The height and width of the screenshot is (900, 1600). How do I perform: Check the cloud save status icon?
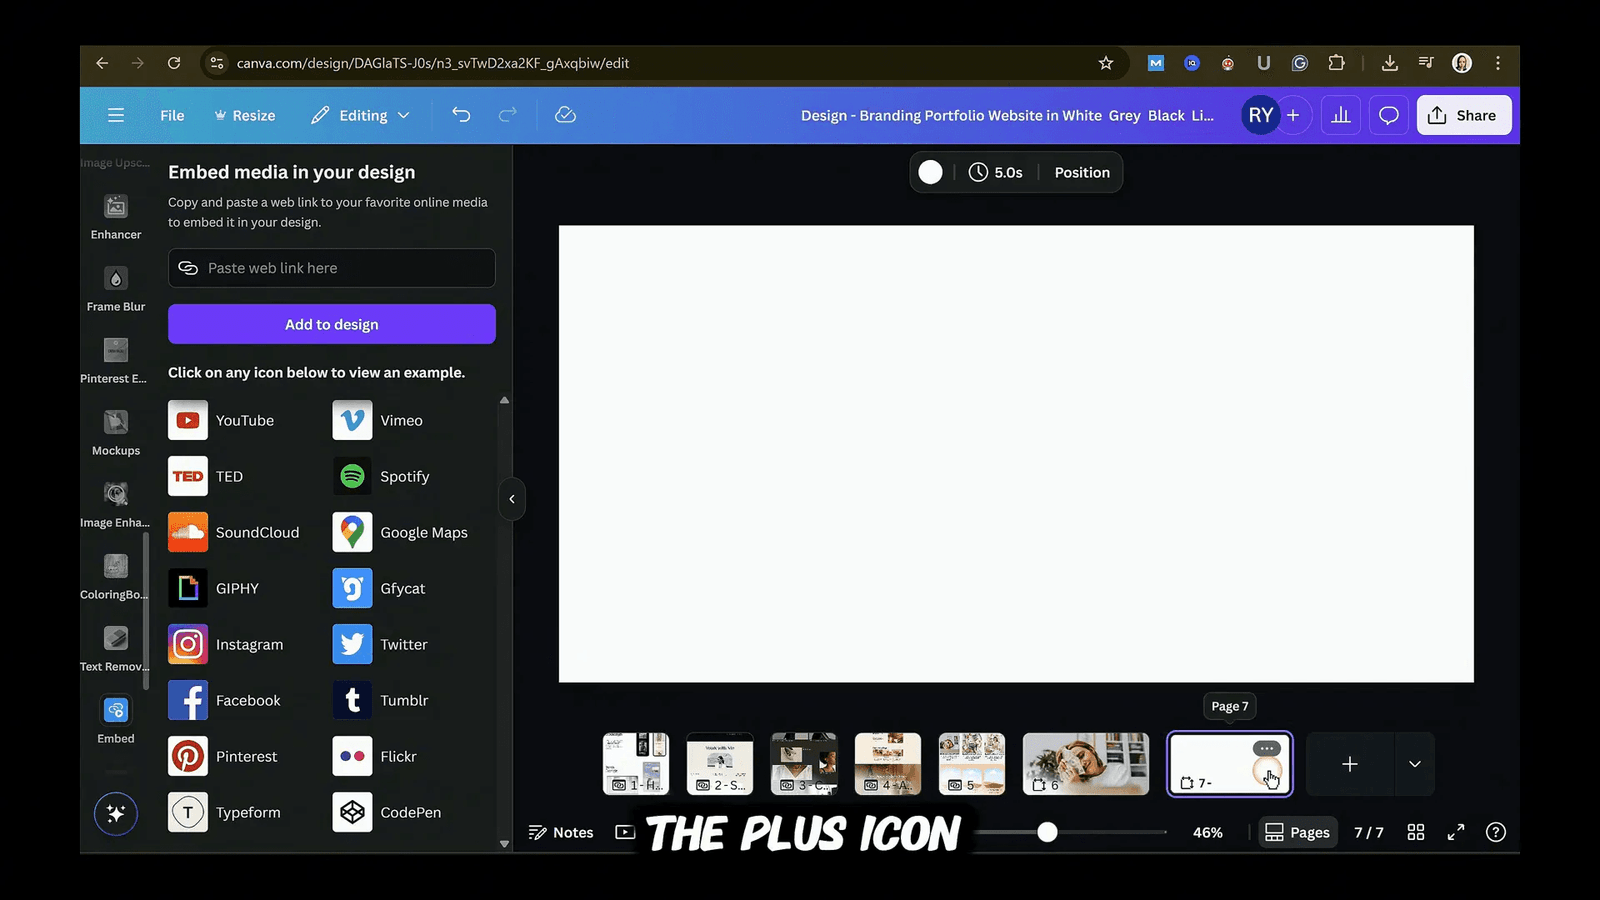pos(565,115)
